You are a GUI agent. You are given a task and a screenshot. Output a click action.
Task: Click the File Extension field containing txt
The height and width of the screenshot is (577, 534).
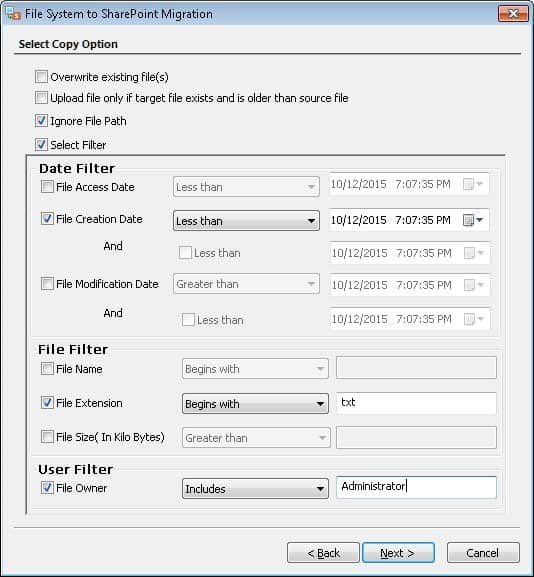416,403
